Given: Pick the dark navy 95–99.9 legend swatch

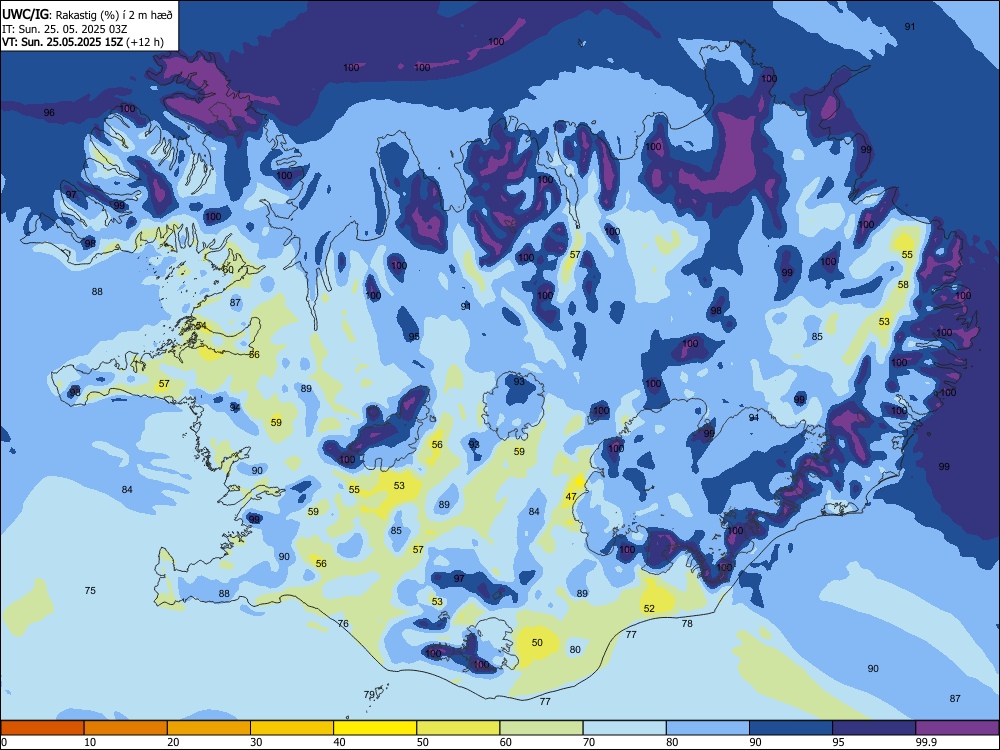Looking at the screenshot, I should (874, 728).
